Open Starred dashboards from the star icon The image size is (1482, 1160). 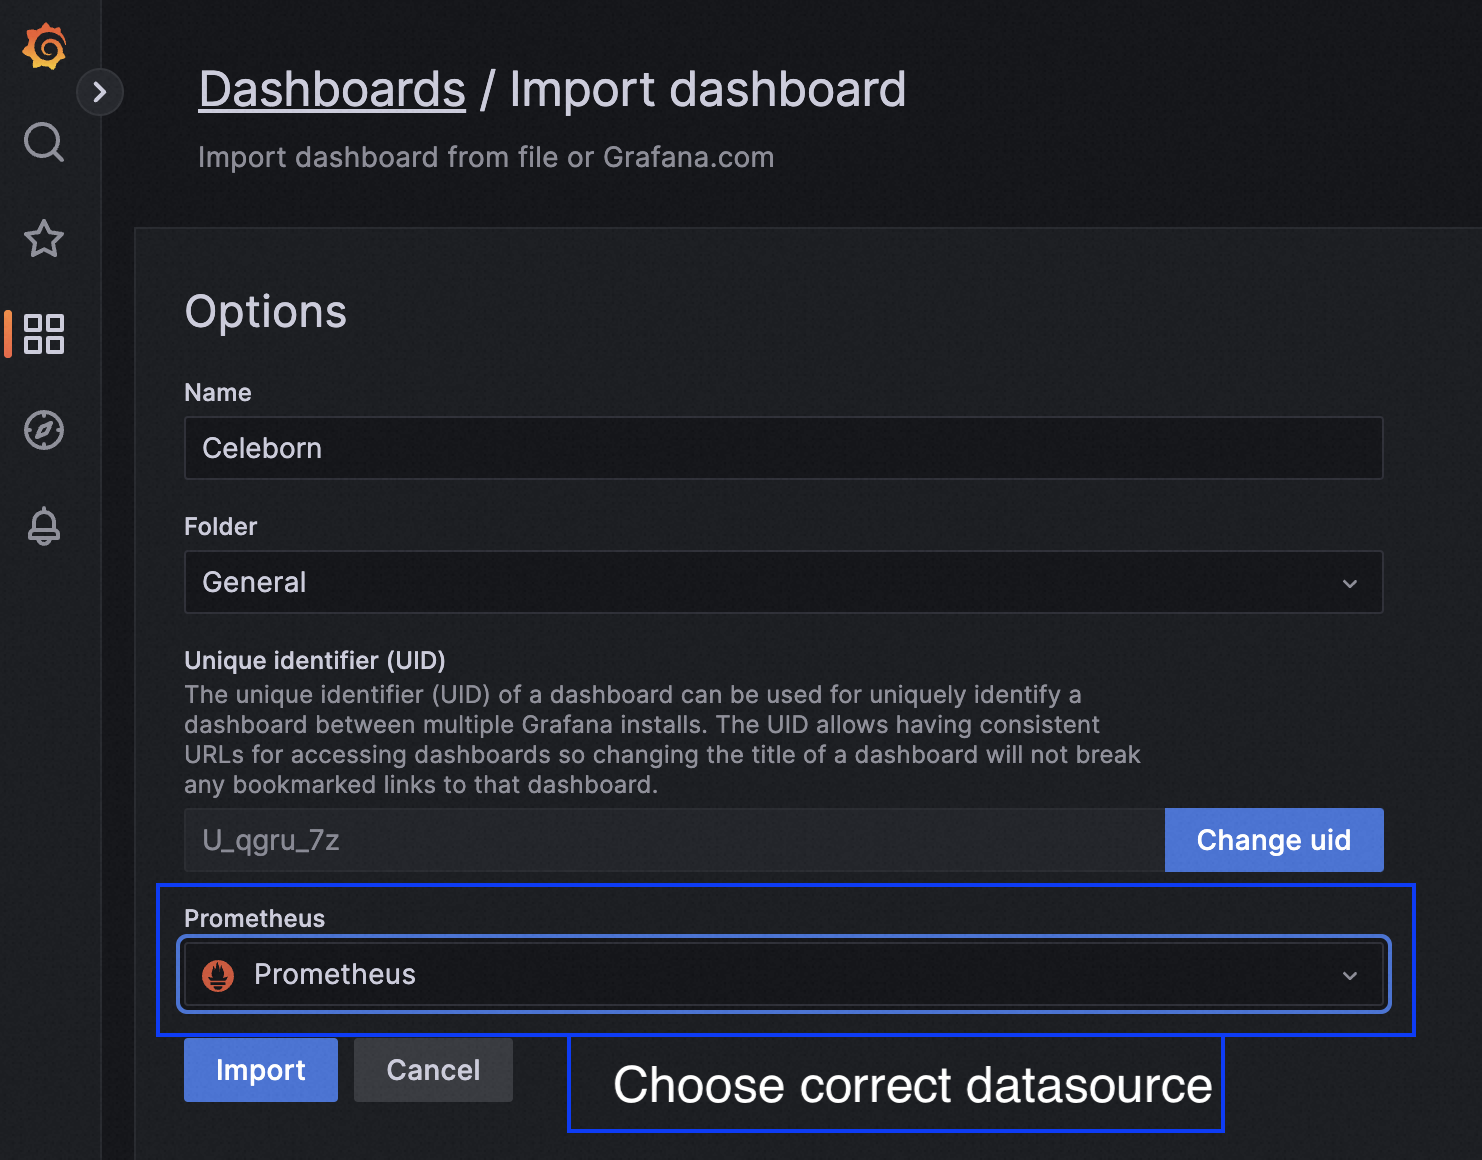44,239
